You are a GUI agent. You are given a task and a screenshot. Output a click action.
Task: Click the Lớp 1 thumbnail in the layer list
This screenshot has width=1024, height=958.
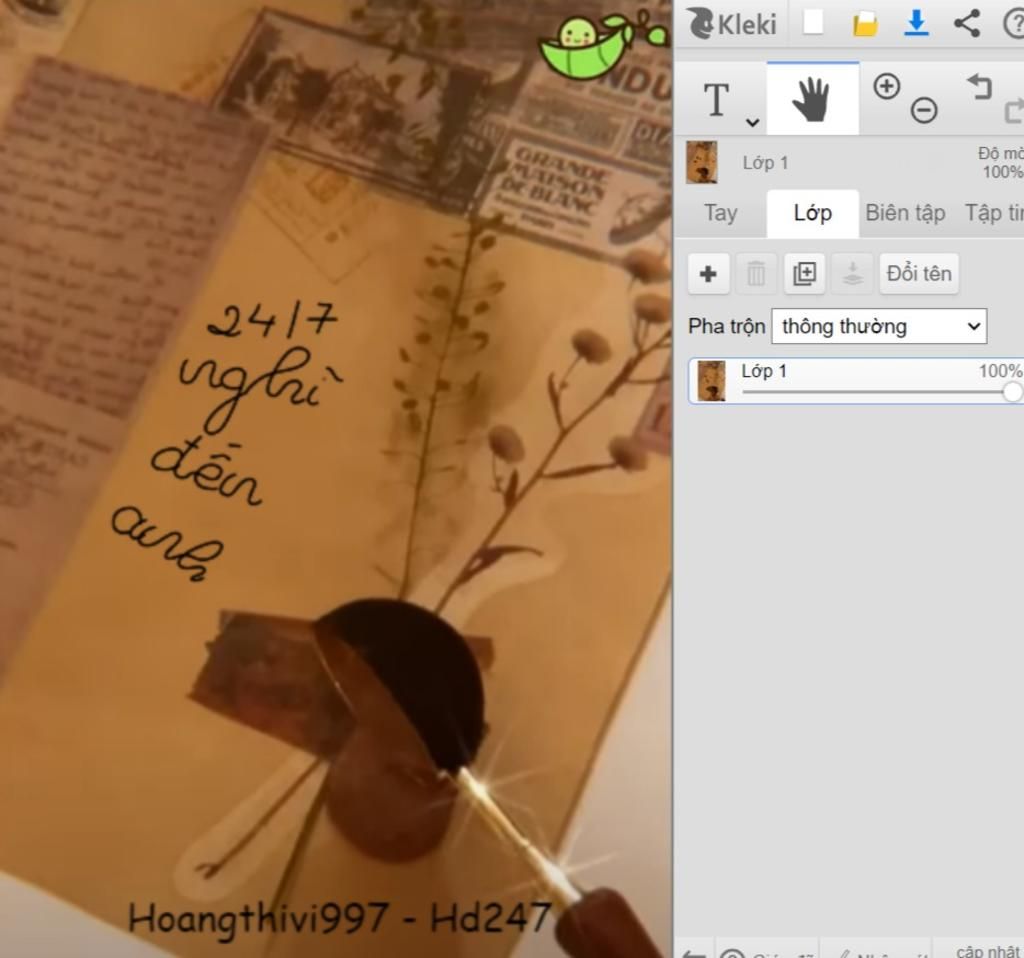711,380
